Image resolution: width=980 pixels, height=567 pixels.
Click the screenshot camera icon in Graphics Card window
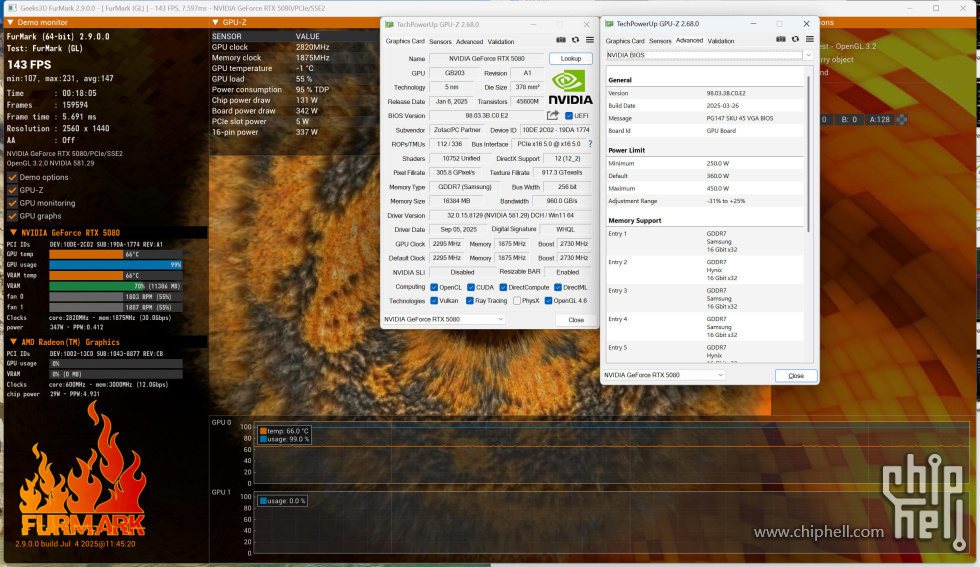561,41
